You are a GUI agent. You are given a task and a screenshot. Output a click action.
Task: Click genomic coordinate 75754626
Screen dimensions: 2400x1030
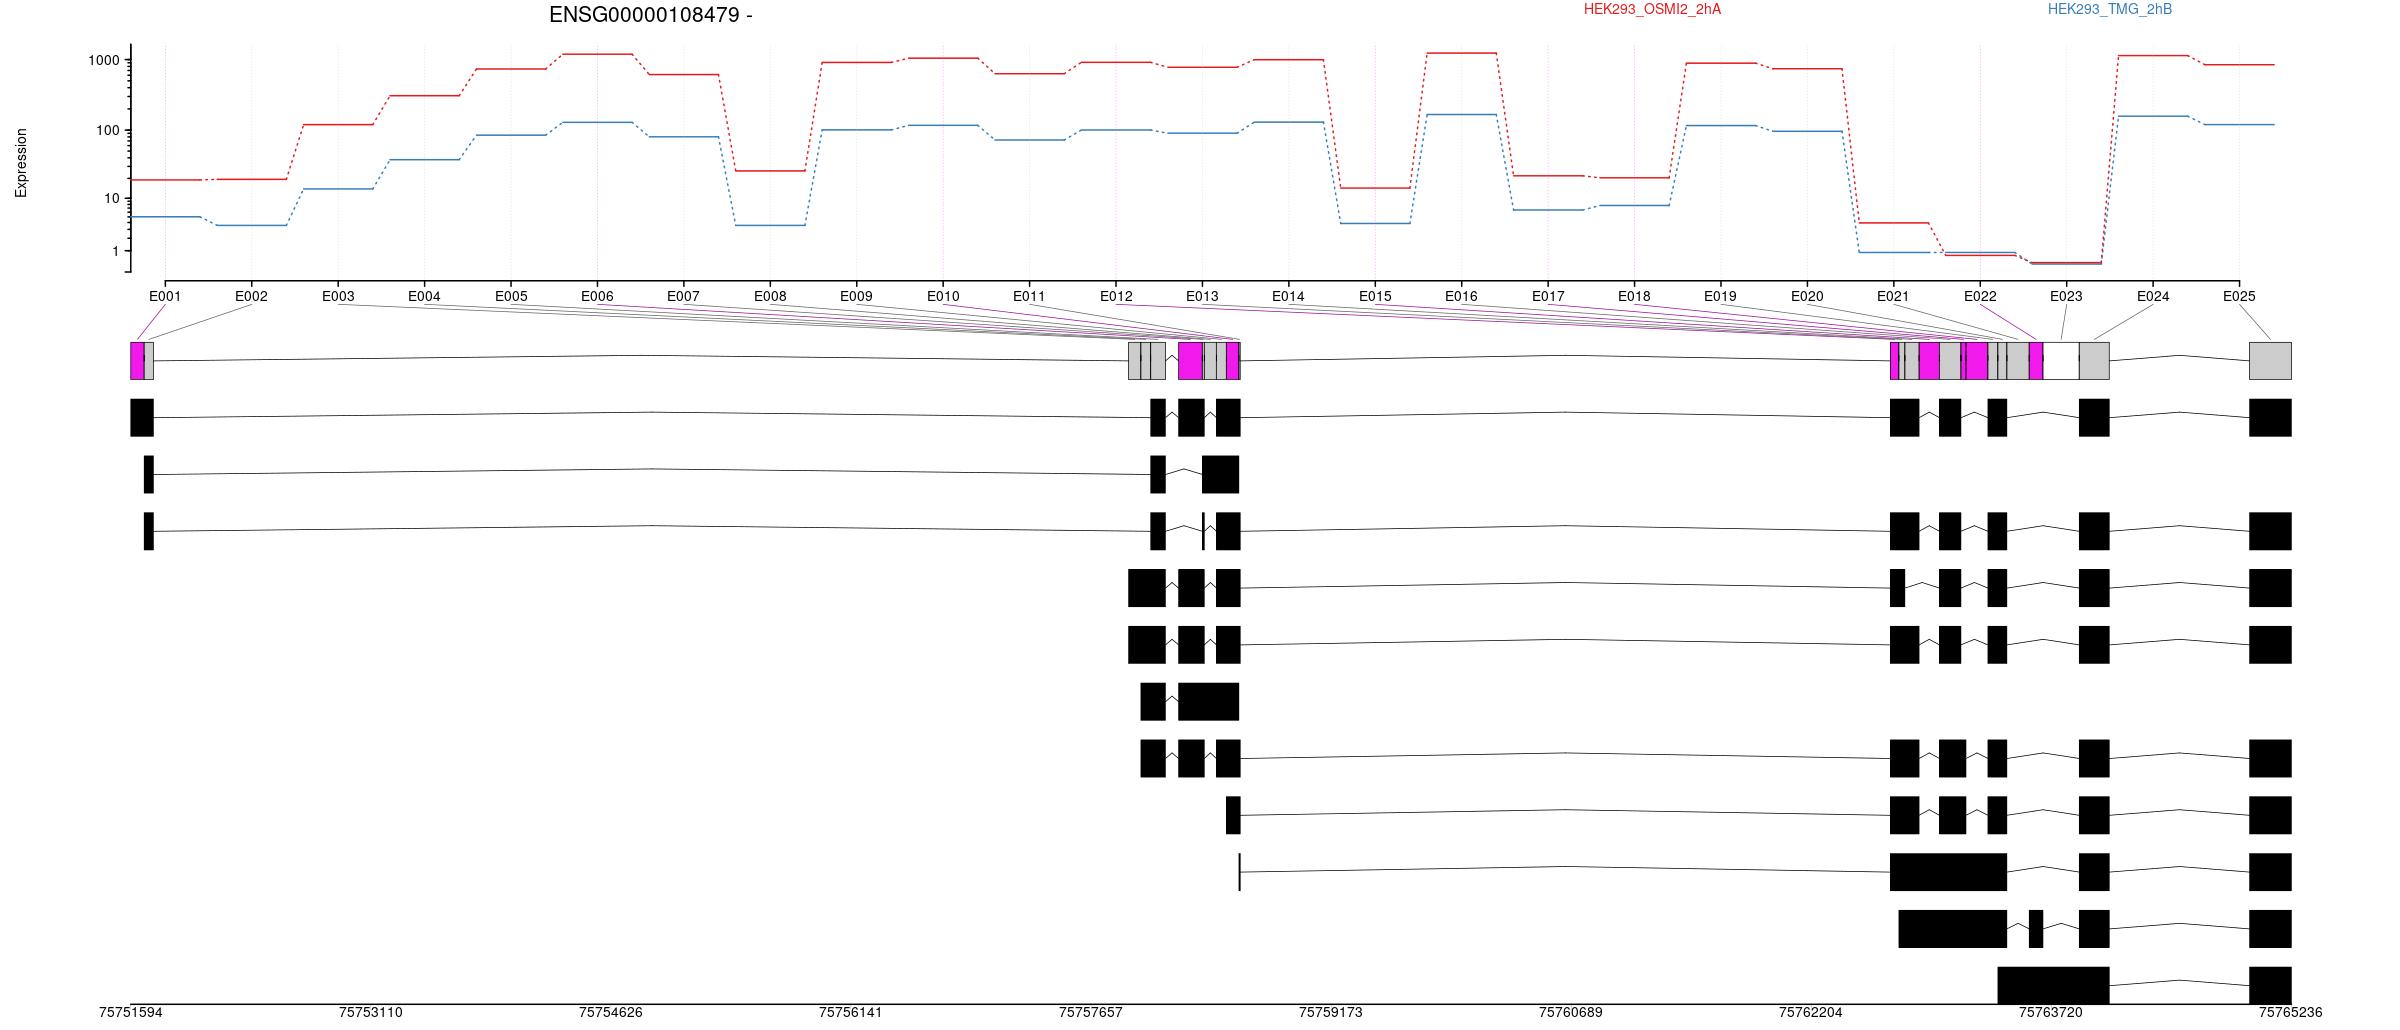611,1012
